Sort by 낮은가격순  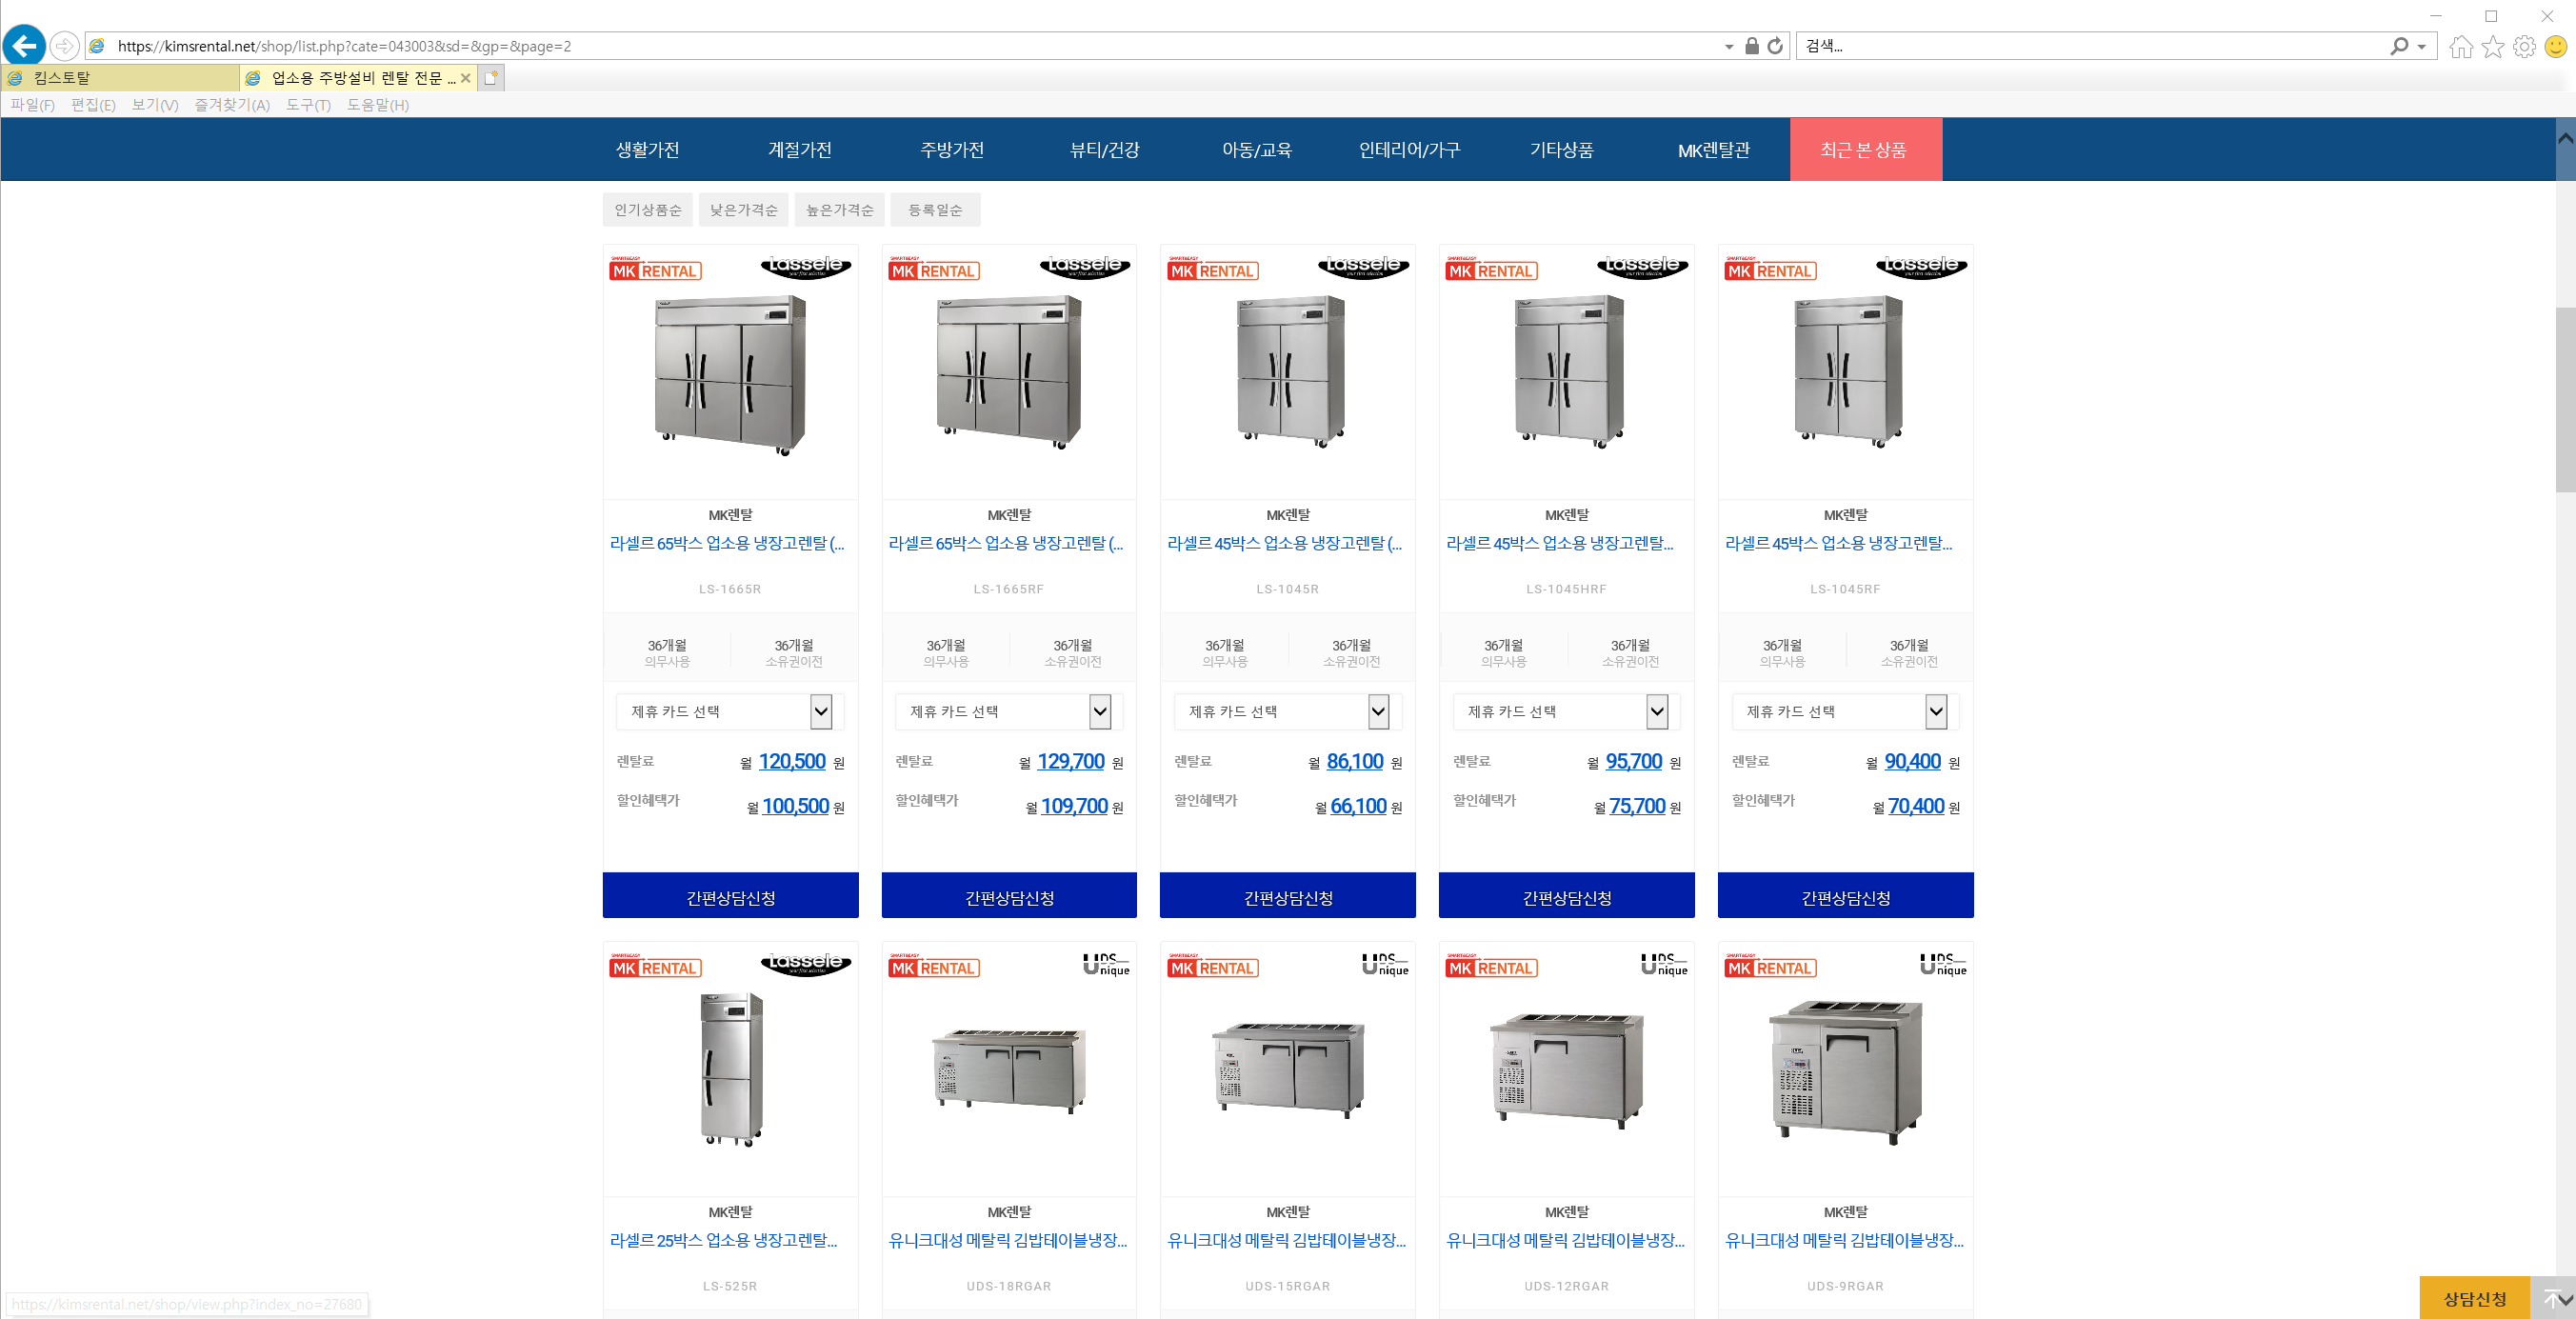tap(743, 210)
